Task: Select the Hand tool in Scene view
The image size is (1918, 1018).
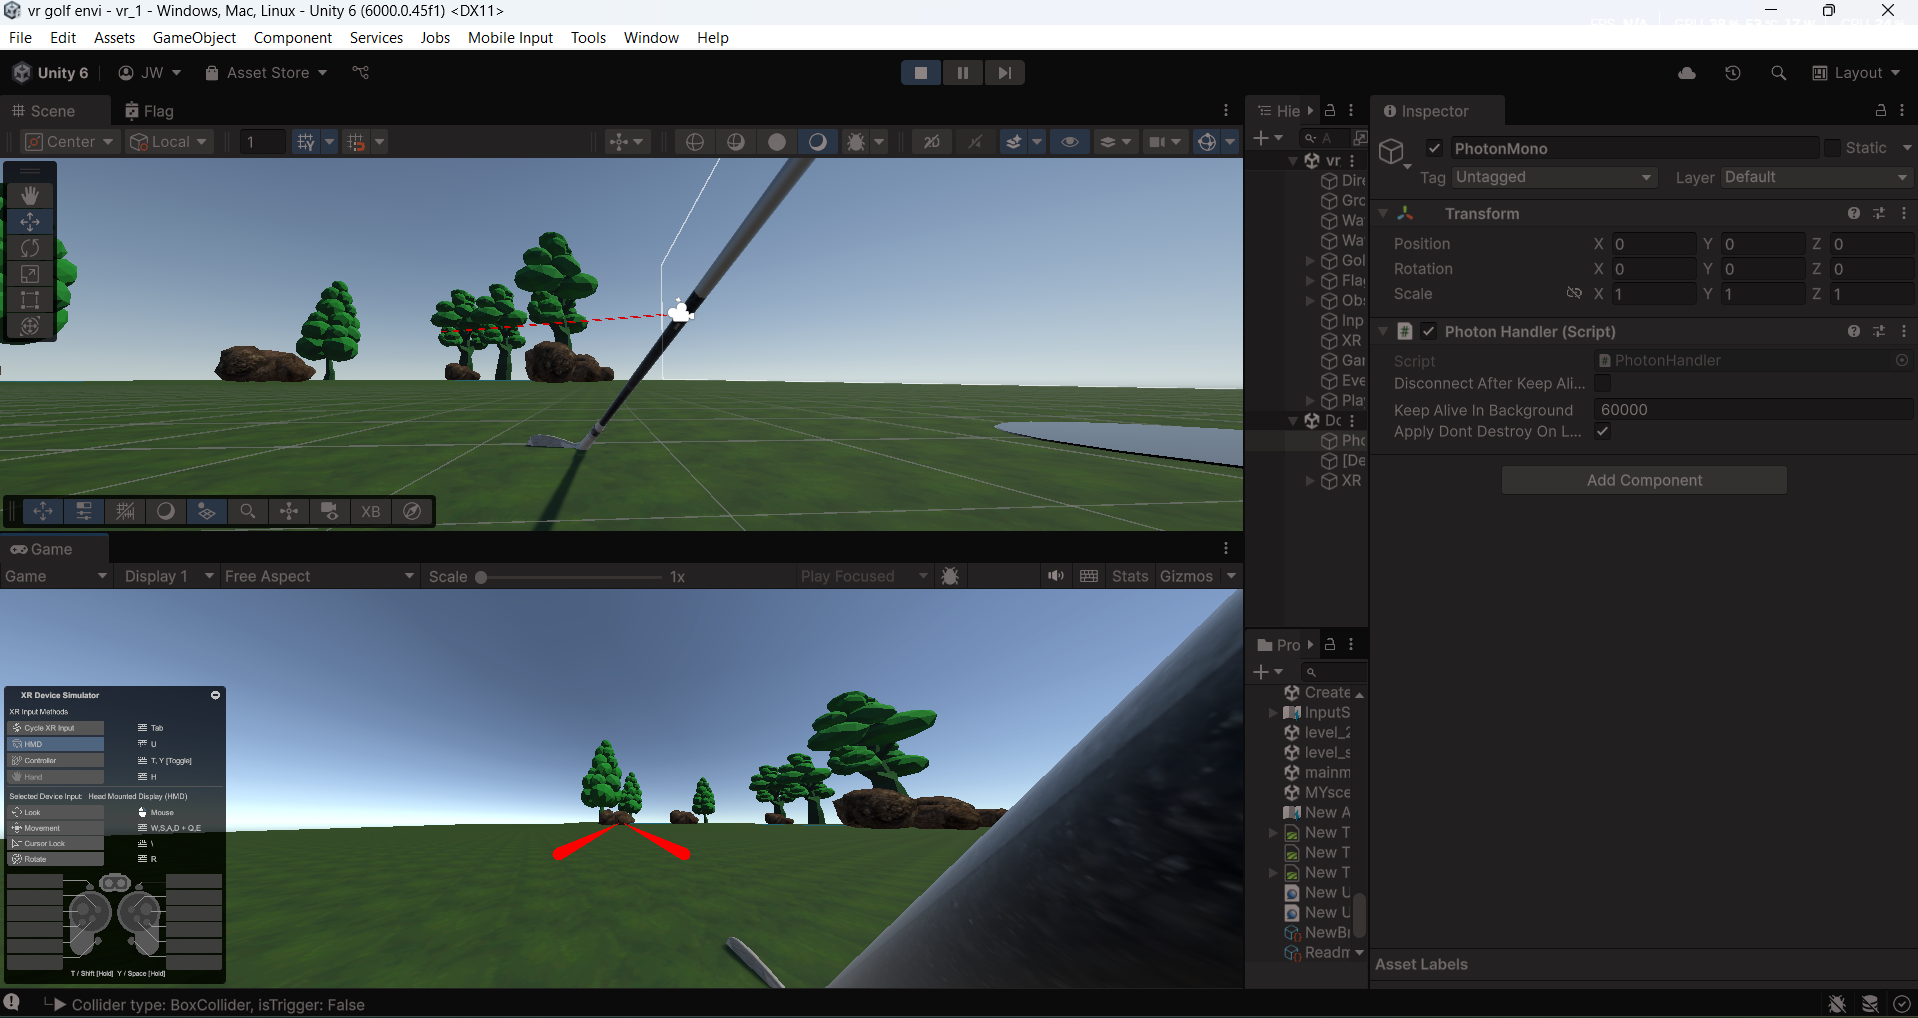Action: pyautogui.click(x=30, y=195)
